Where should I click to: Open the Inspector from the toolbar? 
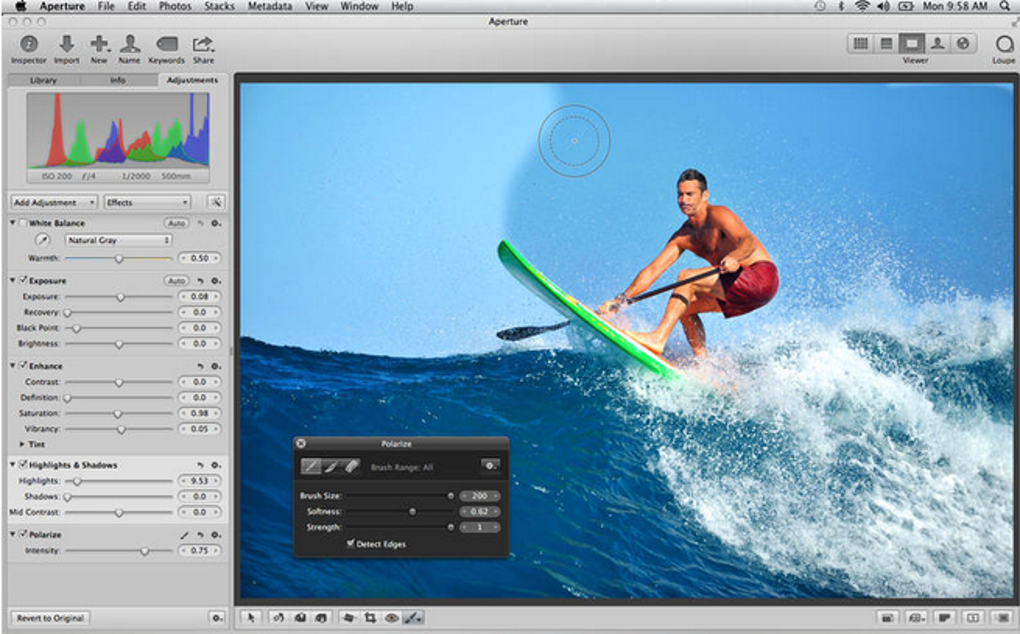[28, 44]
